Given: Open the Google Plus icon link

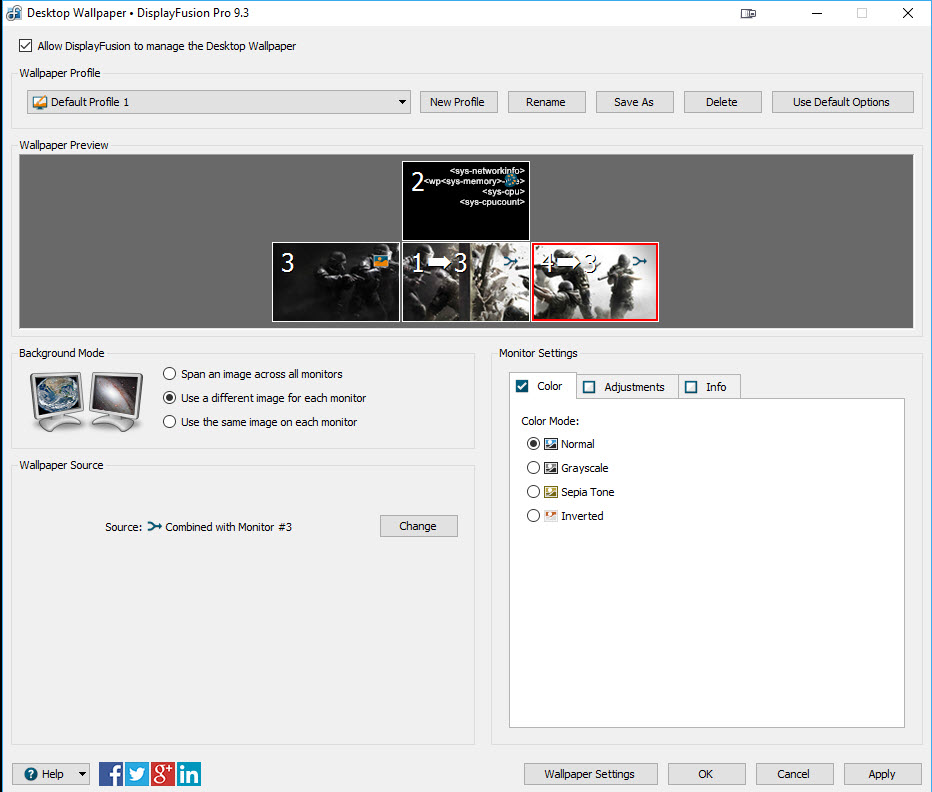Looking at the screenshot, I should point(163,773).
